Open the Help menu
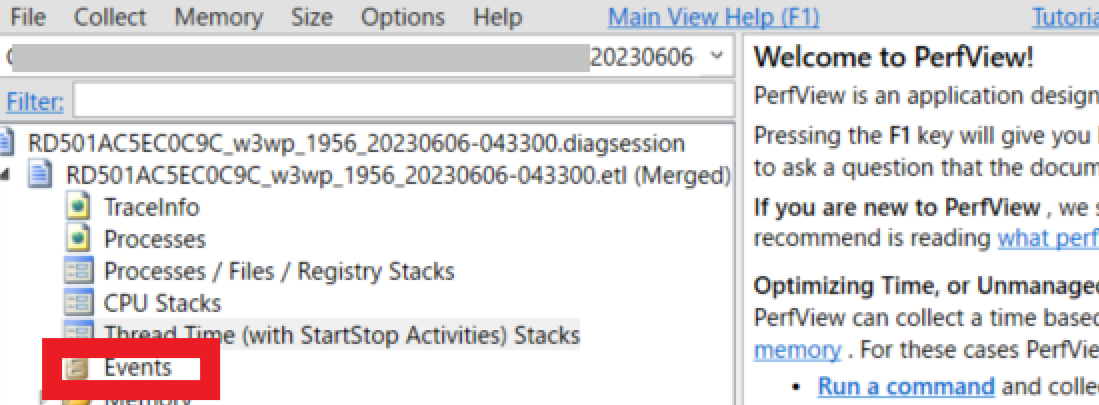 coord(497,17)
